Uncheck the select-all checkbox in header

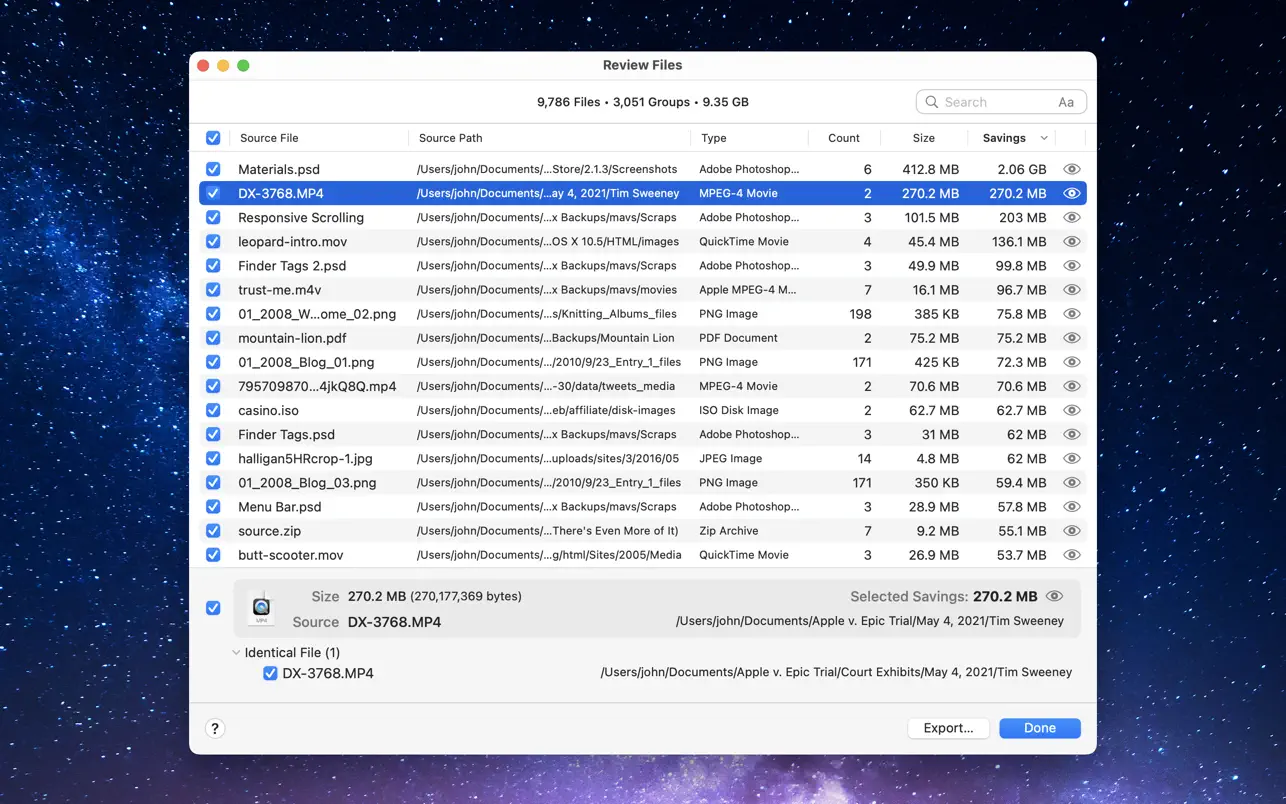(x=213, y=137)
